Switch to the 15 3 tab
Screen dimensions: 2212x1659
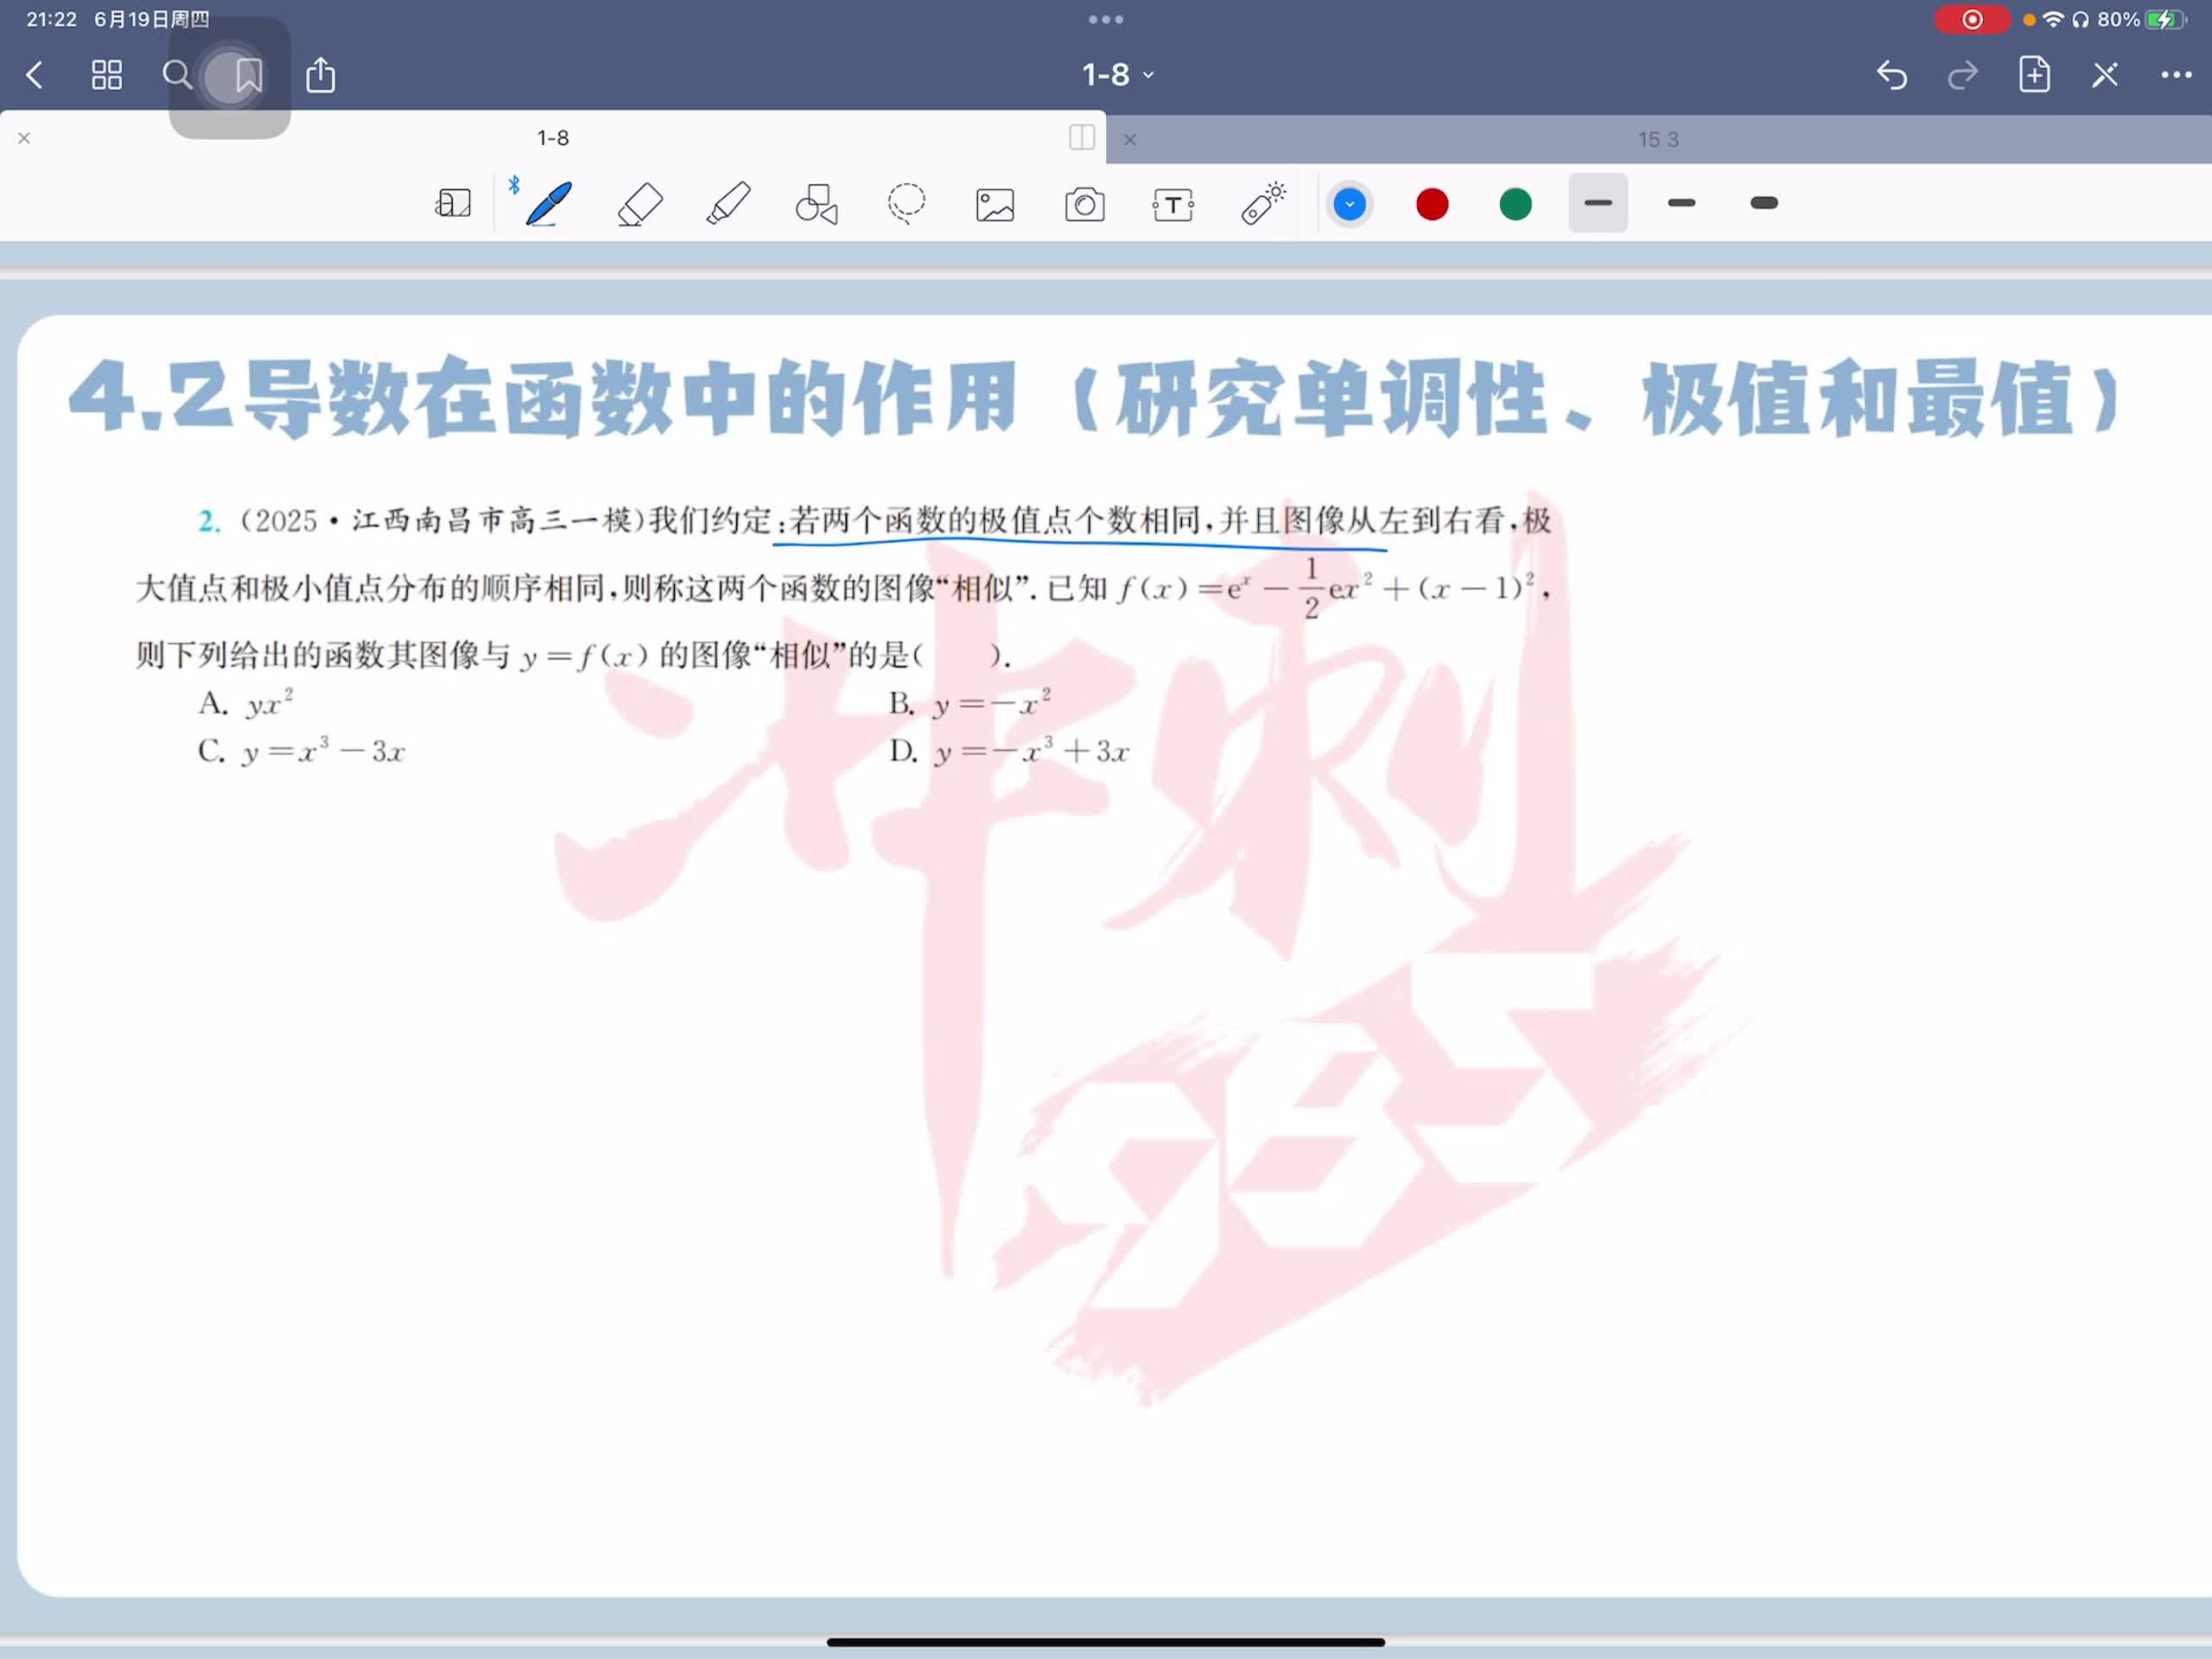[1657, 140]
